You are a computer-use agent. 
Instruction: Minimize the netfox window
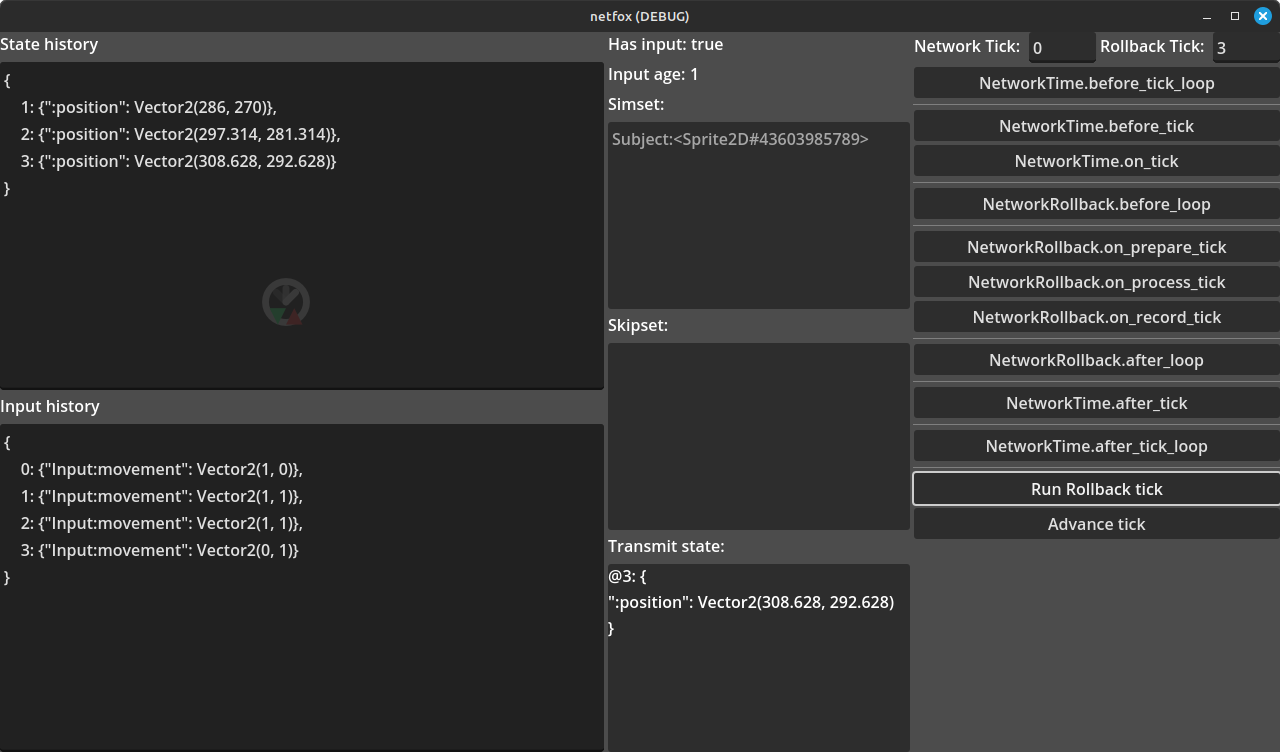(1206, 16)
